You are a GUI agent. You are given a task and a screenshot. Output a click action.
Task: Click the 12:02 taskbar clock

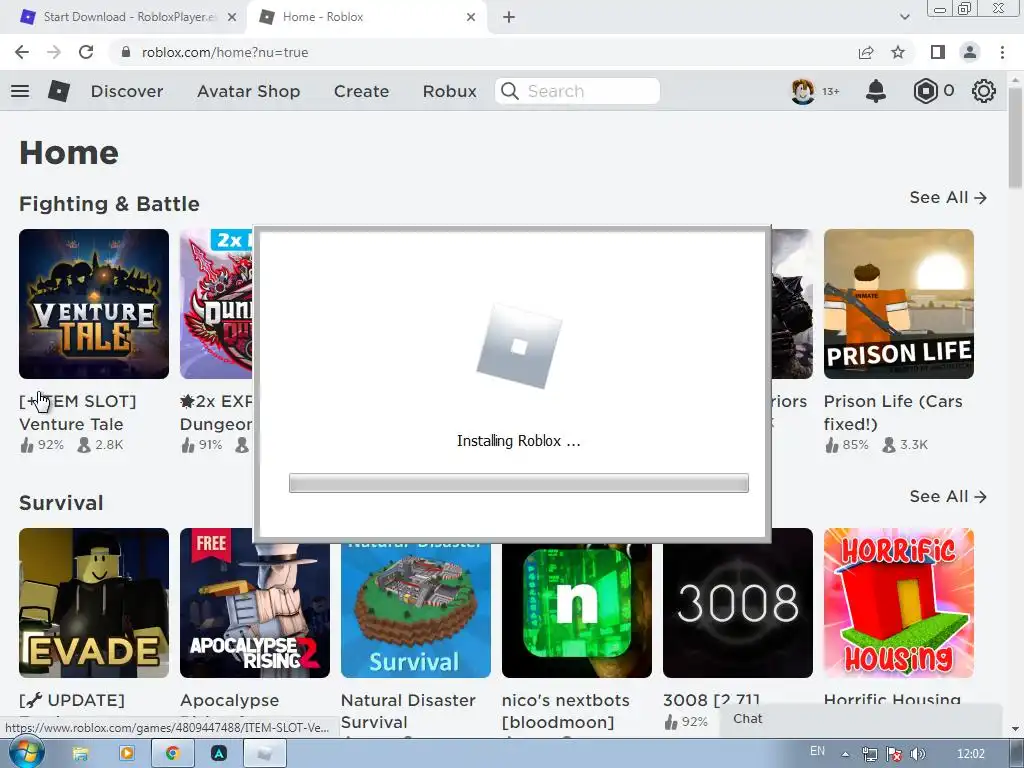click(970, 754)
